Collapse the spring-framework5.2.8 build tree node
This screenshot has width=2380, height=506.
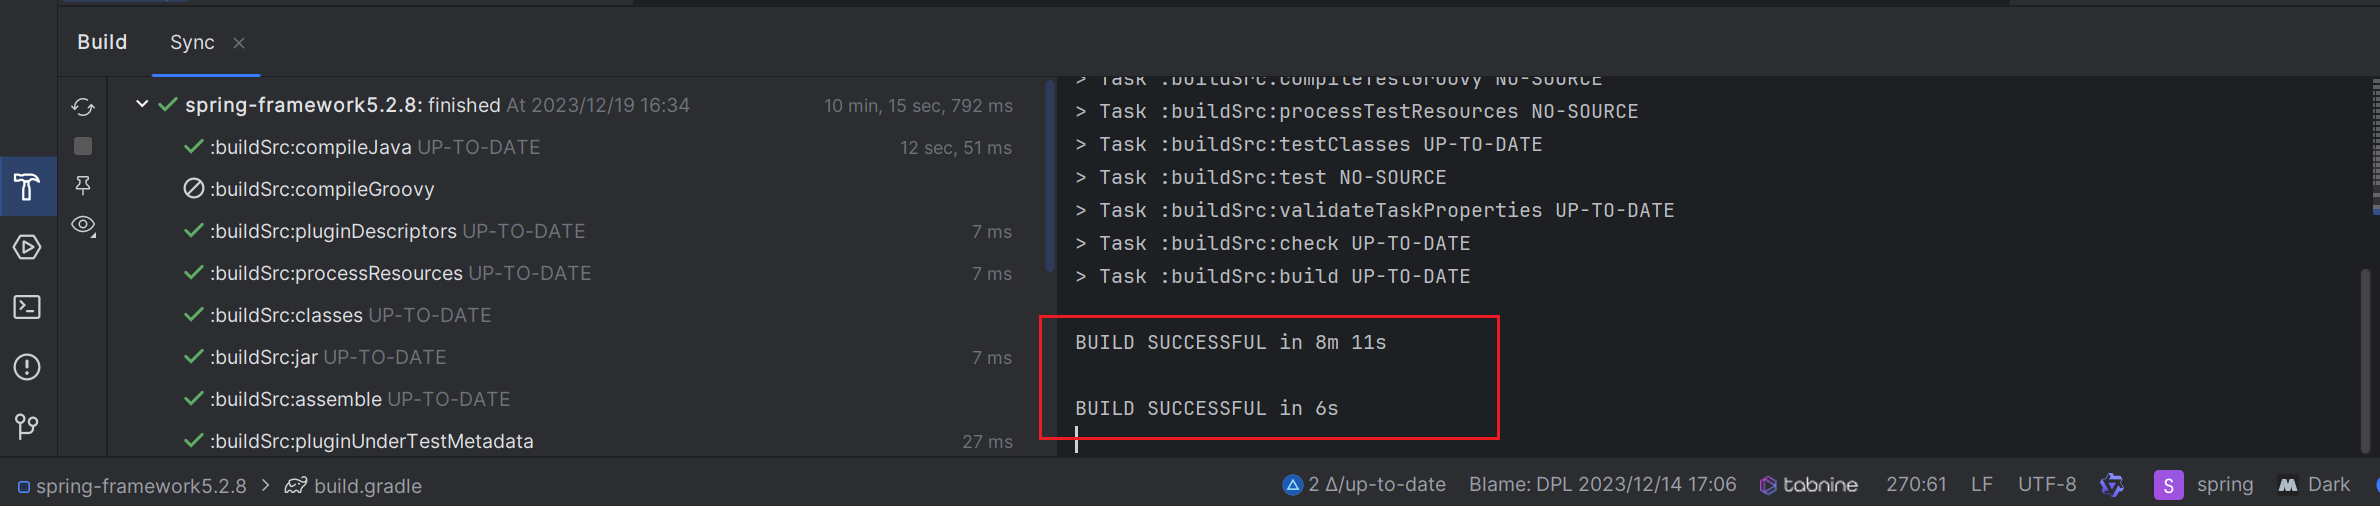[142, 104]
